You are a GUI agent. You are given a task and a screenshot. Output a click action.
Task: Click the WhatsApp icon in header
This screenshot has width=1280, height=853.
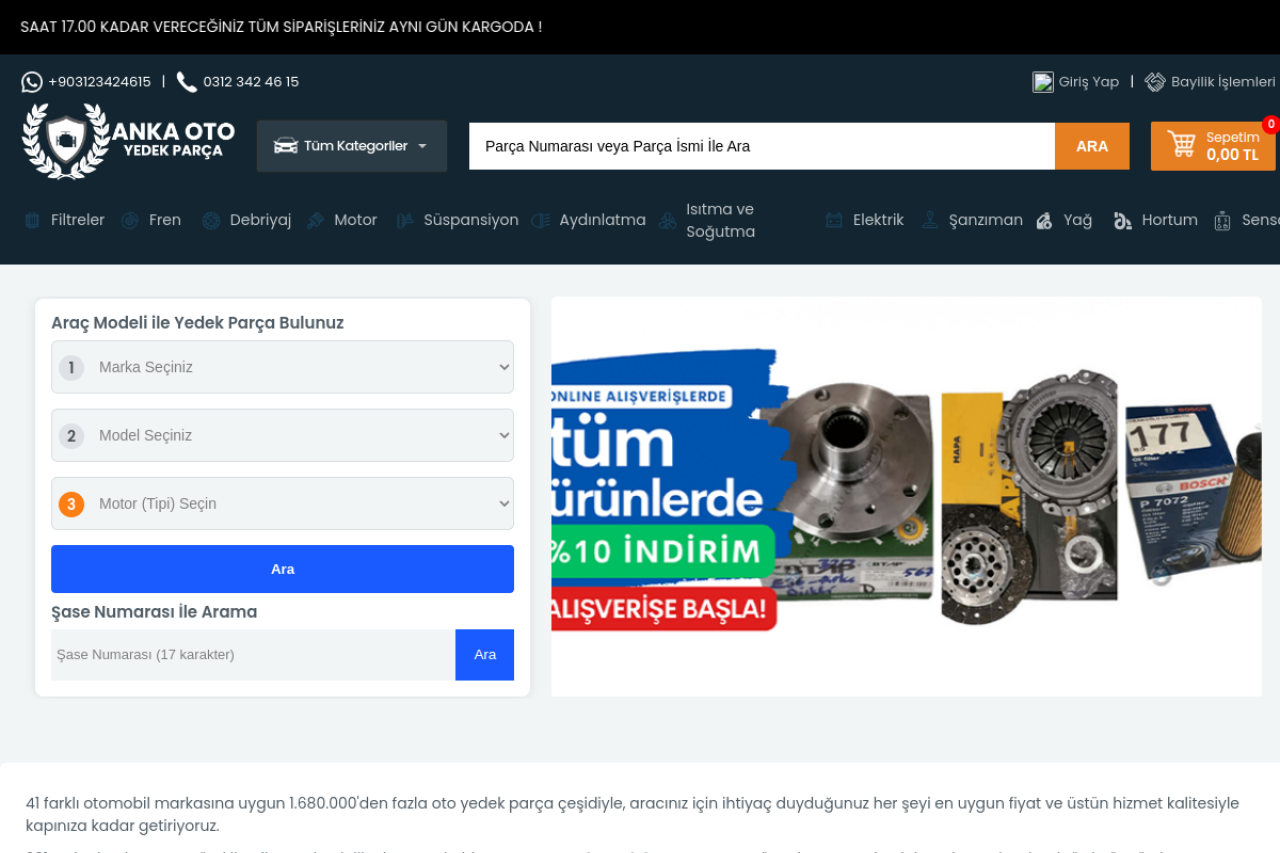click(32, 82)
